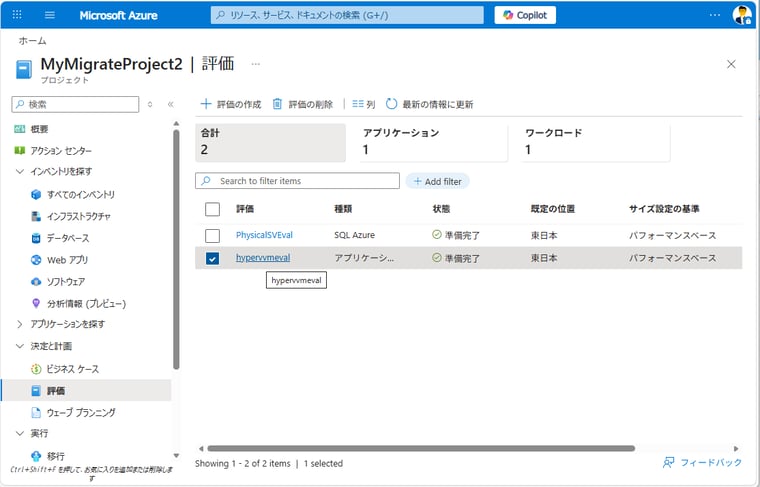Uncheck the hypervvmeval row checkbox
This screenshot has height=487, width=760.
pyautogui.click(x=212, y=258)
